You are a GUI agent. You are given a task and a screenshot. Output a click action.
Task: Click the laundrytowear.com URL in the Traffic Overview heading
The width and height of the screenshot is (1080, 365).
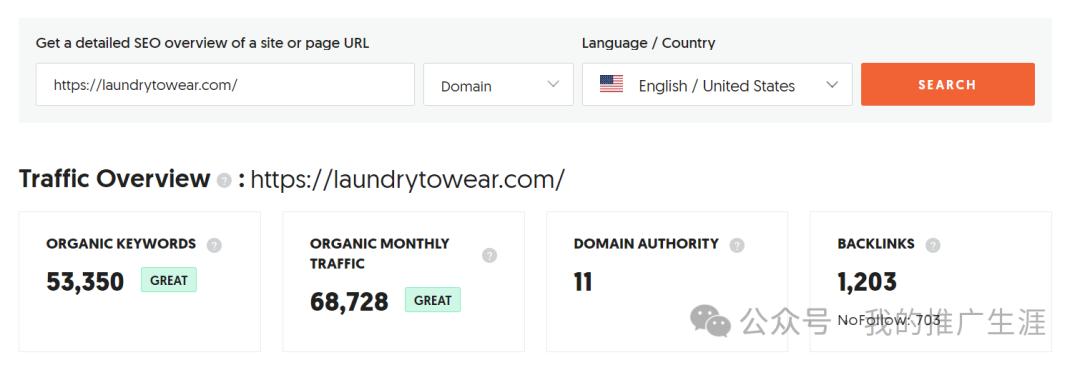408,180
